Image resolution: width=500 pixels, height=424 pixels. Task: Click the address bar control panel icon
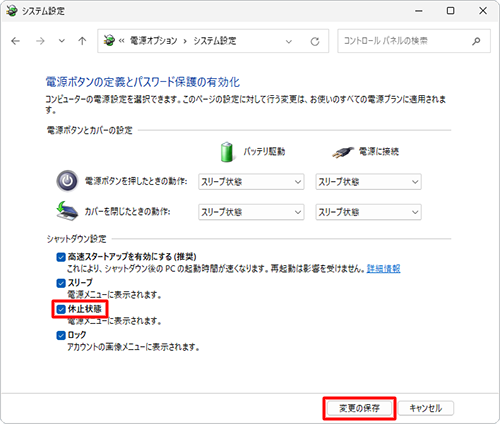tap(109, 41)
